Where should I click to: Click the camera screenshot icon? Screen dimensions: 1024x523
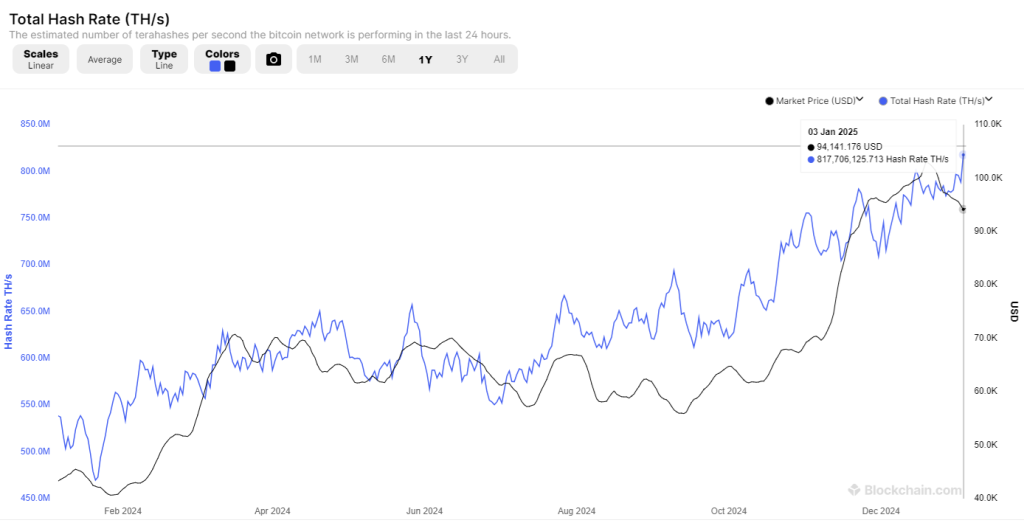273,59
